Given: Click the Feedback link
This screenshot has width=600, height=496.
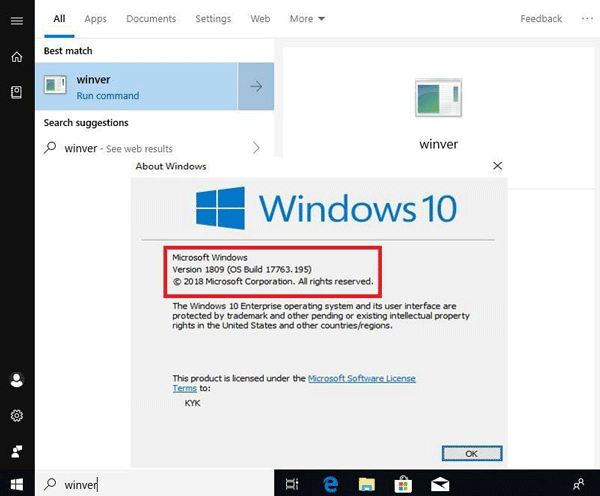Looking at the screenshot, I should pos(541,19).
